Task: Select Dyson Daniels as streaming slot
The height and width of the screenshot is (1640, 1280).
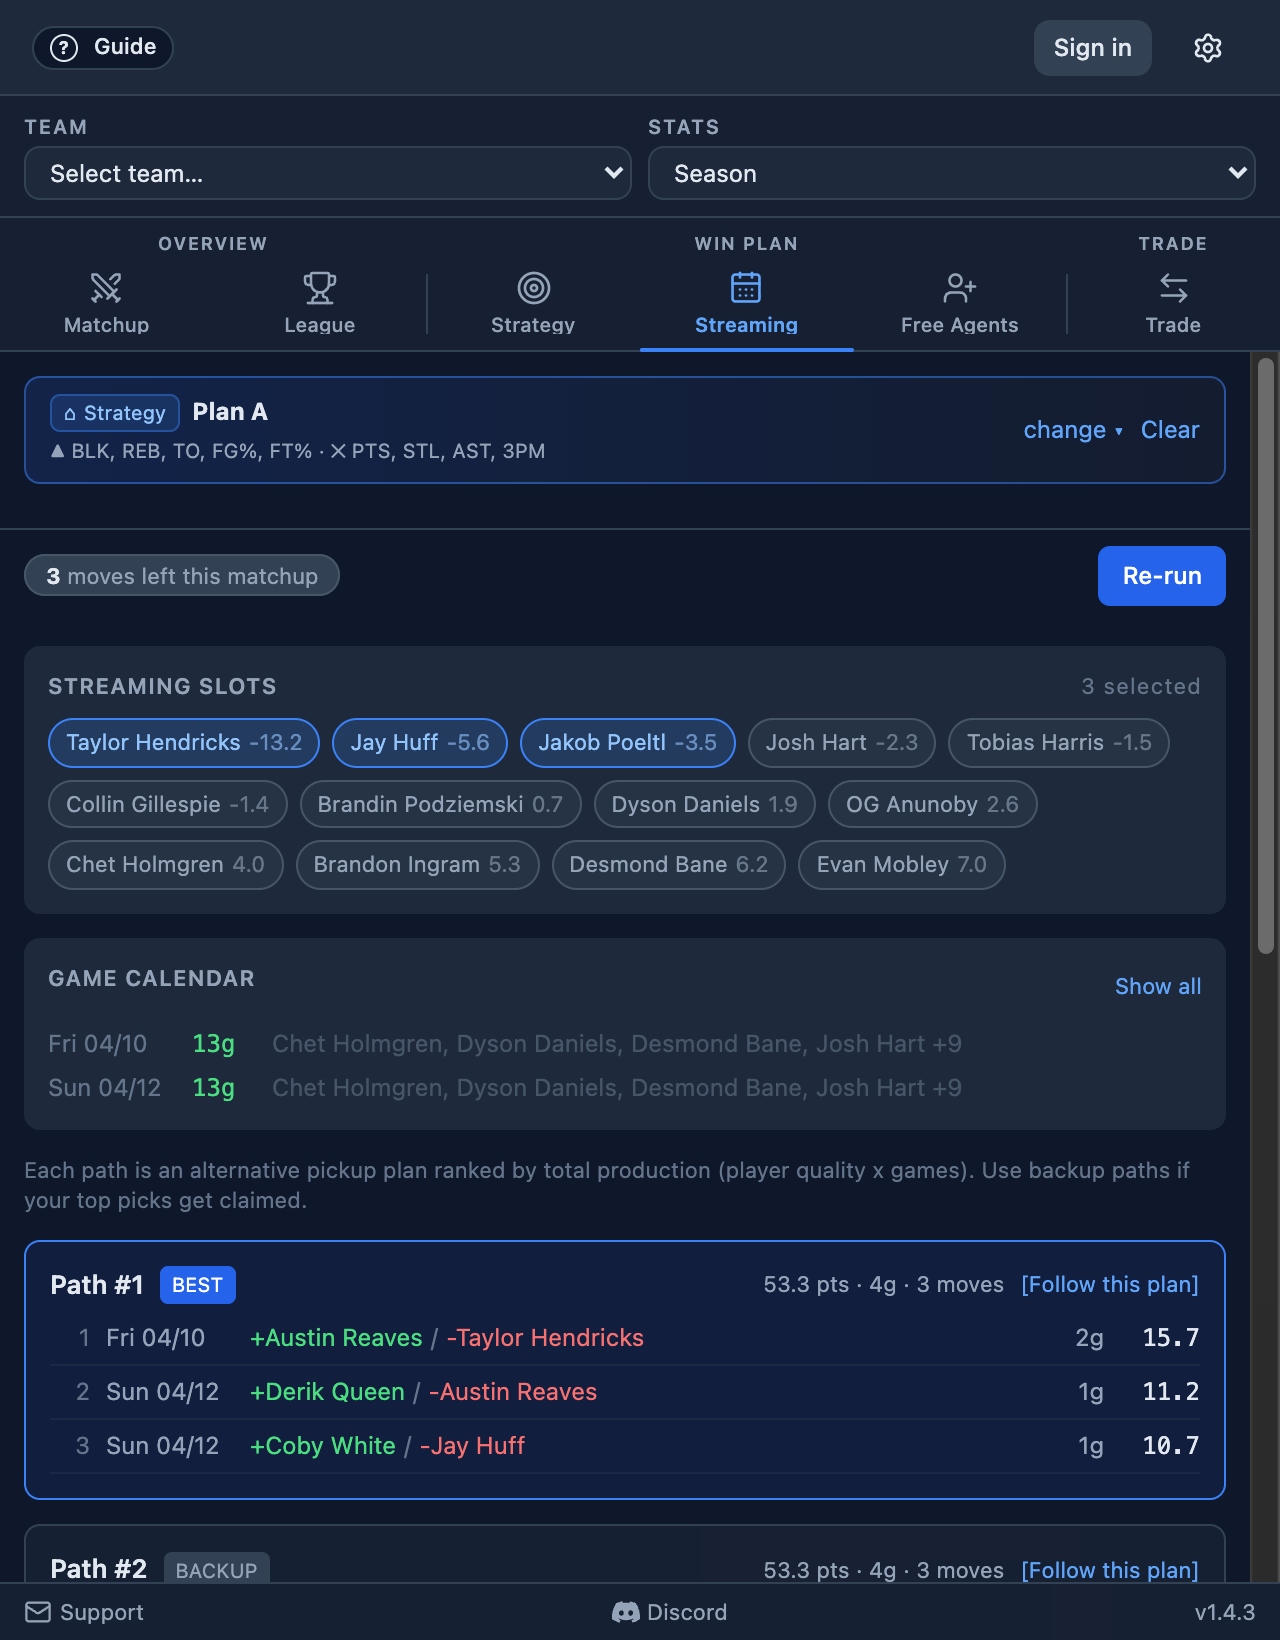Action: pyautogui.click(x=705, y=805)
